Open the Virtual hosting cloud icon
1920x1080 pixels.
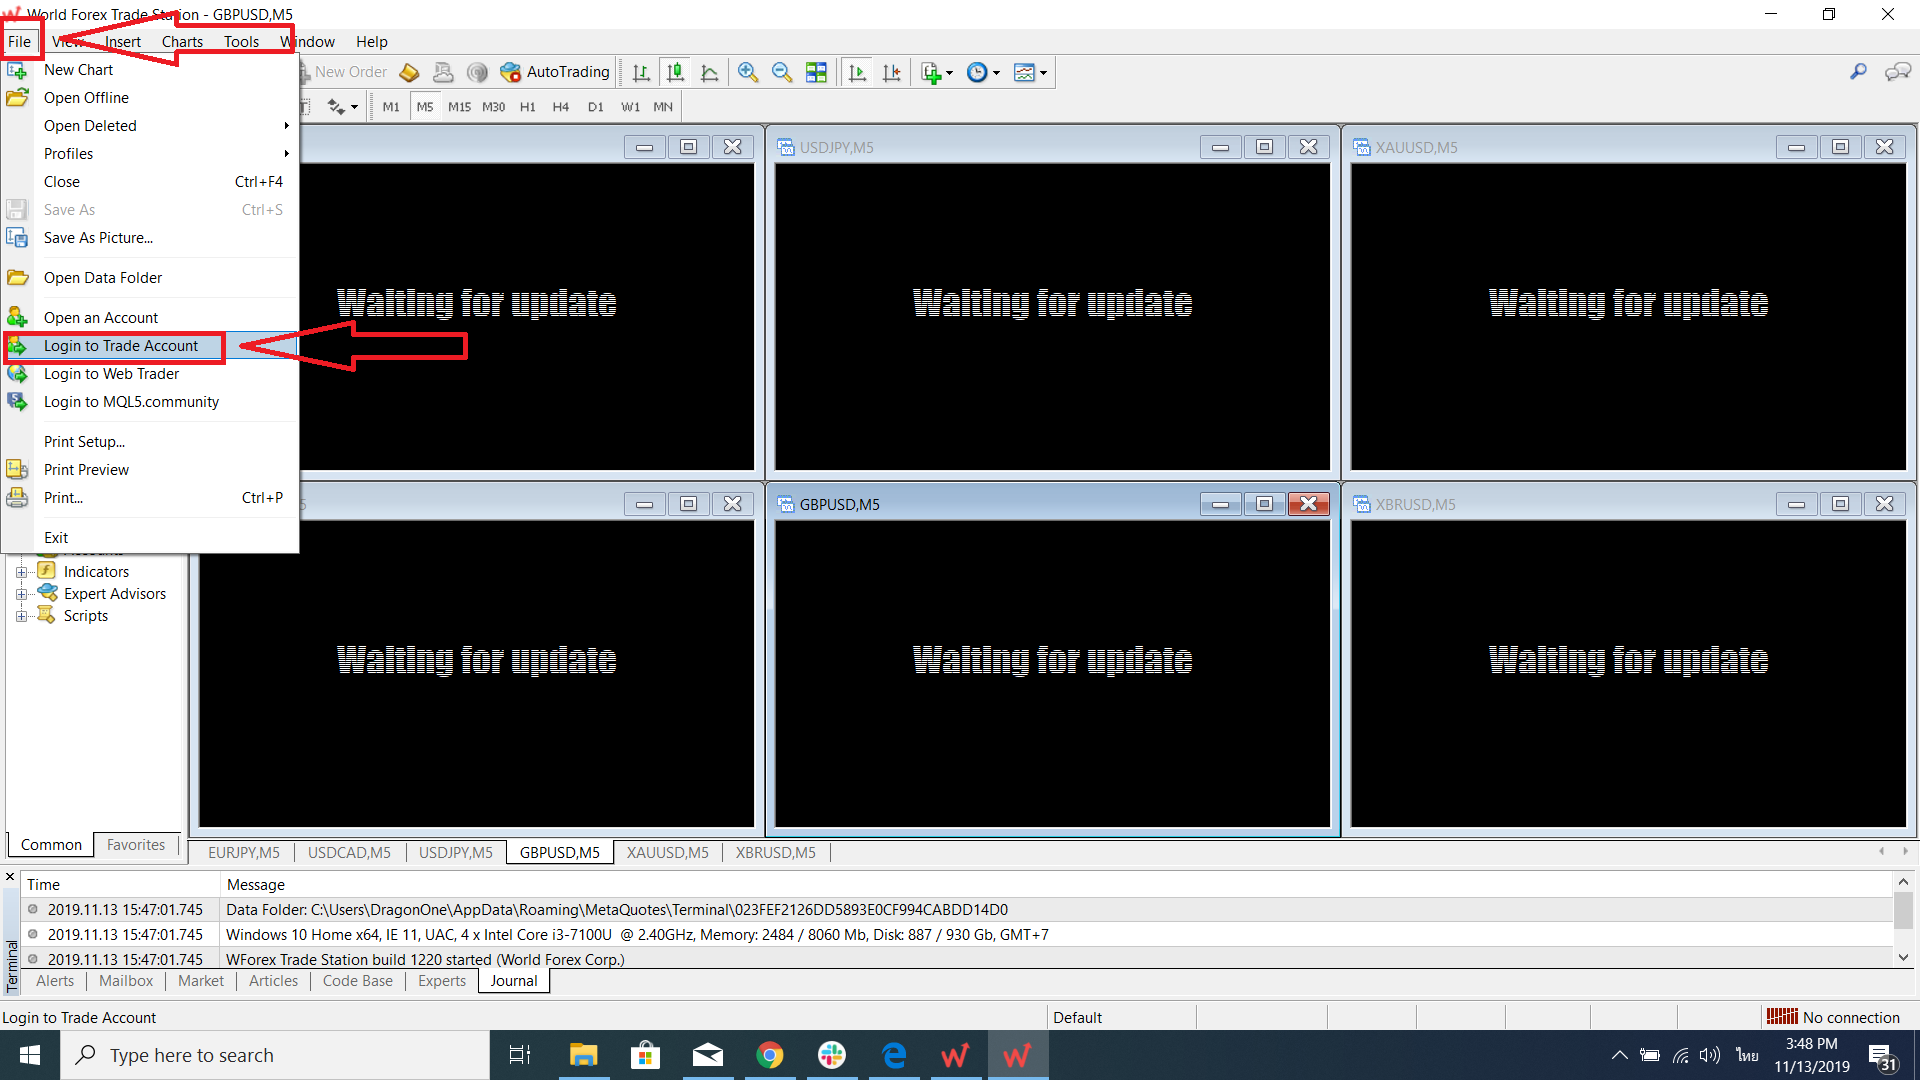click(443, 72)
